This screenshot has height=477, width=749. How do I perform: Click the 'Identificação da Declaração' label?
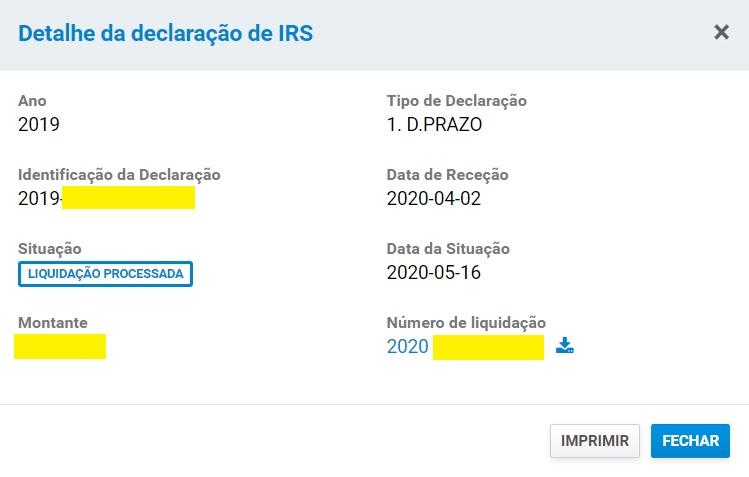[119, 175]
